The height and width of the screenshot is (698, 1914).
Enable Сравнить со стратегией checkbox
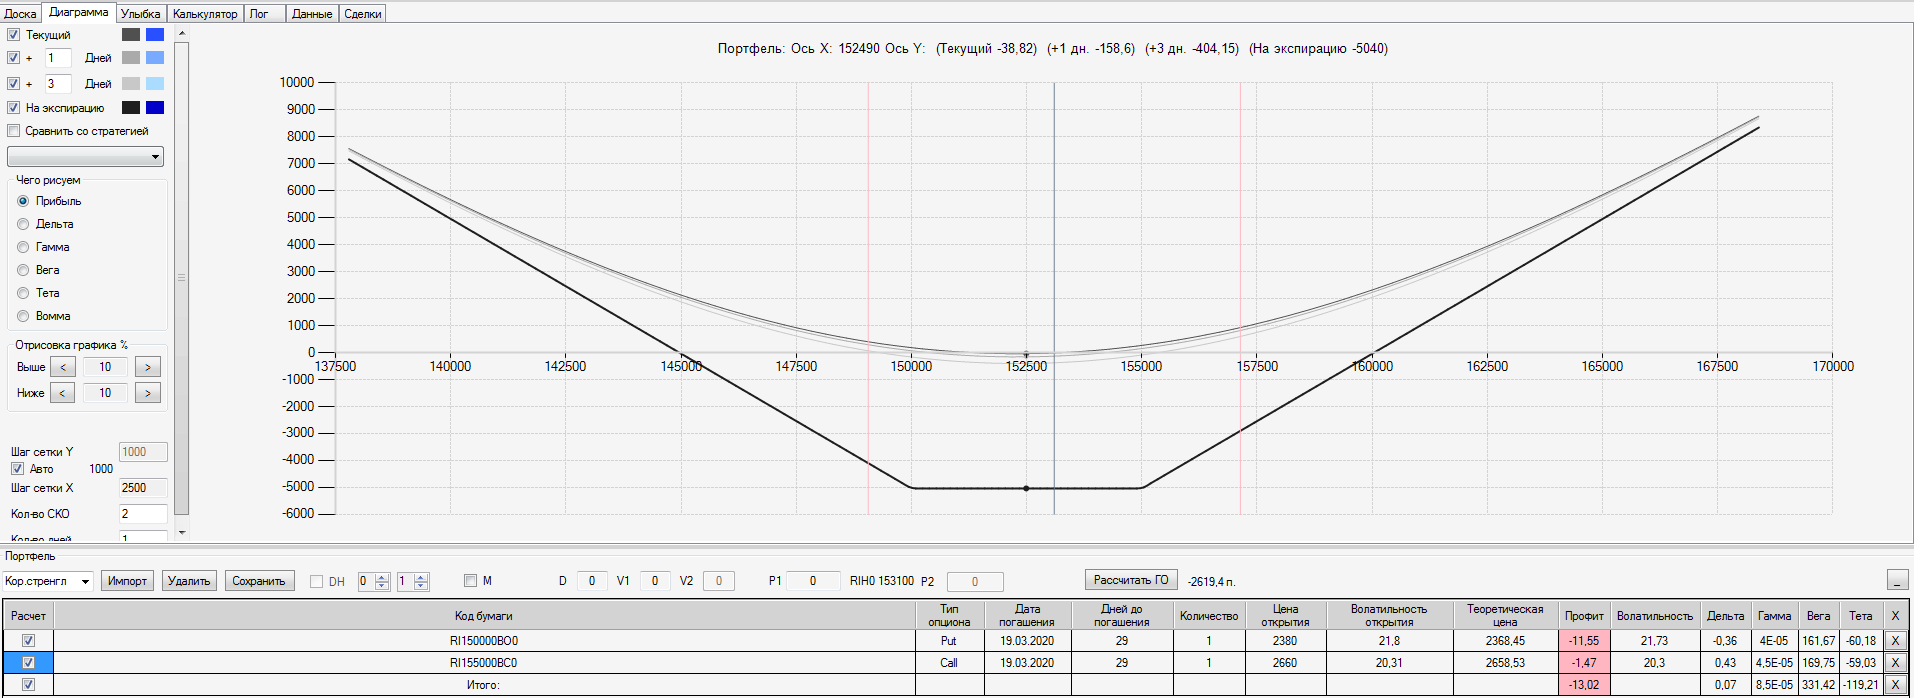pyautogui.click(x=14, y=131)
